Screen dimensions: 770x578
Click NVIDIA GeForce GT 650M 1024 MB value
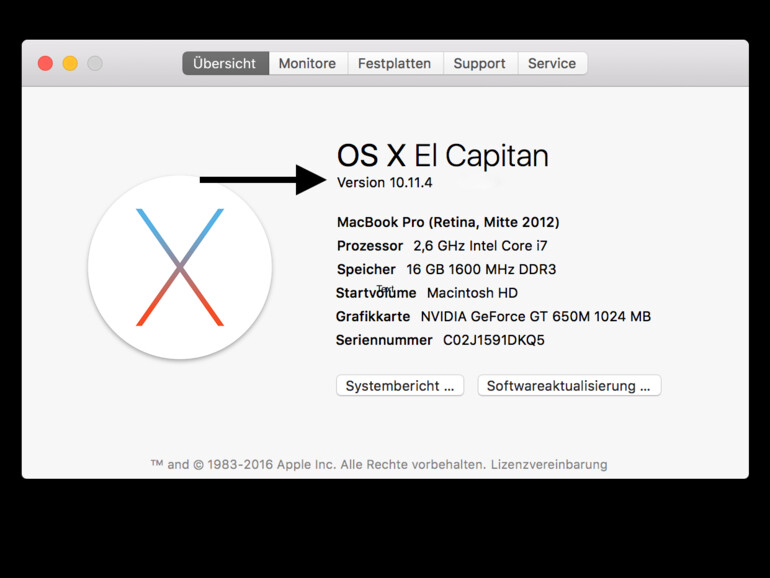click(536, 316)
